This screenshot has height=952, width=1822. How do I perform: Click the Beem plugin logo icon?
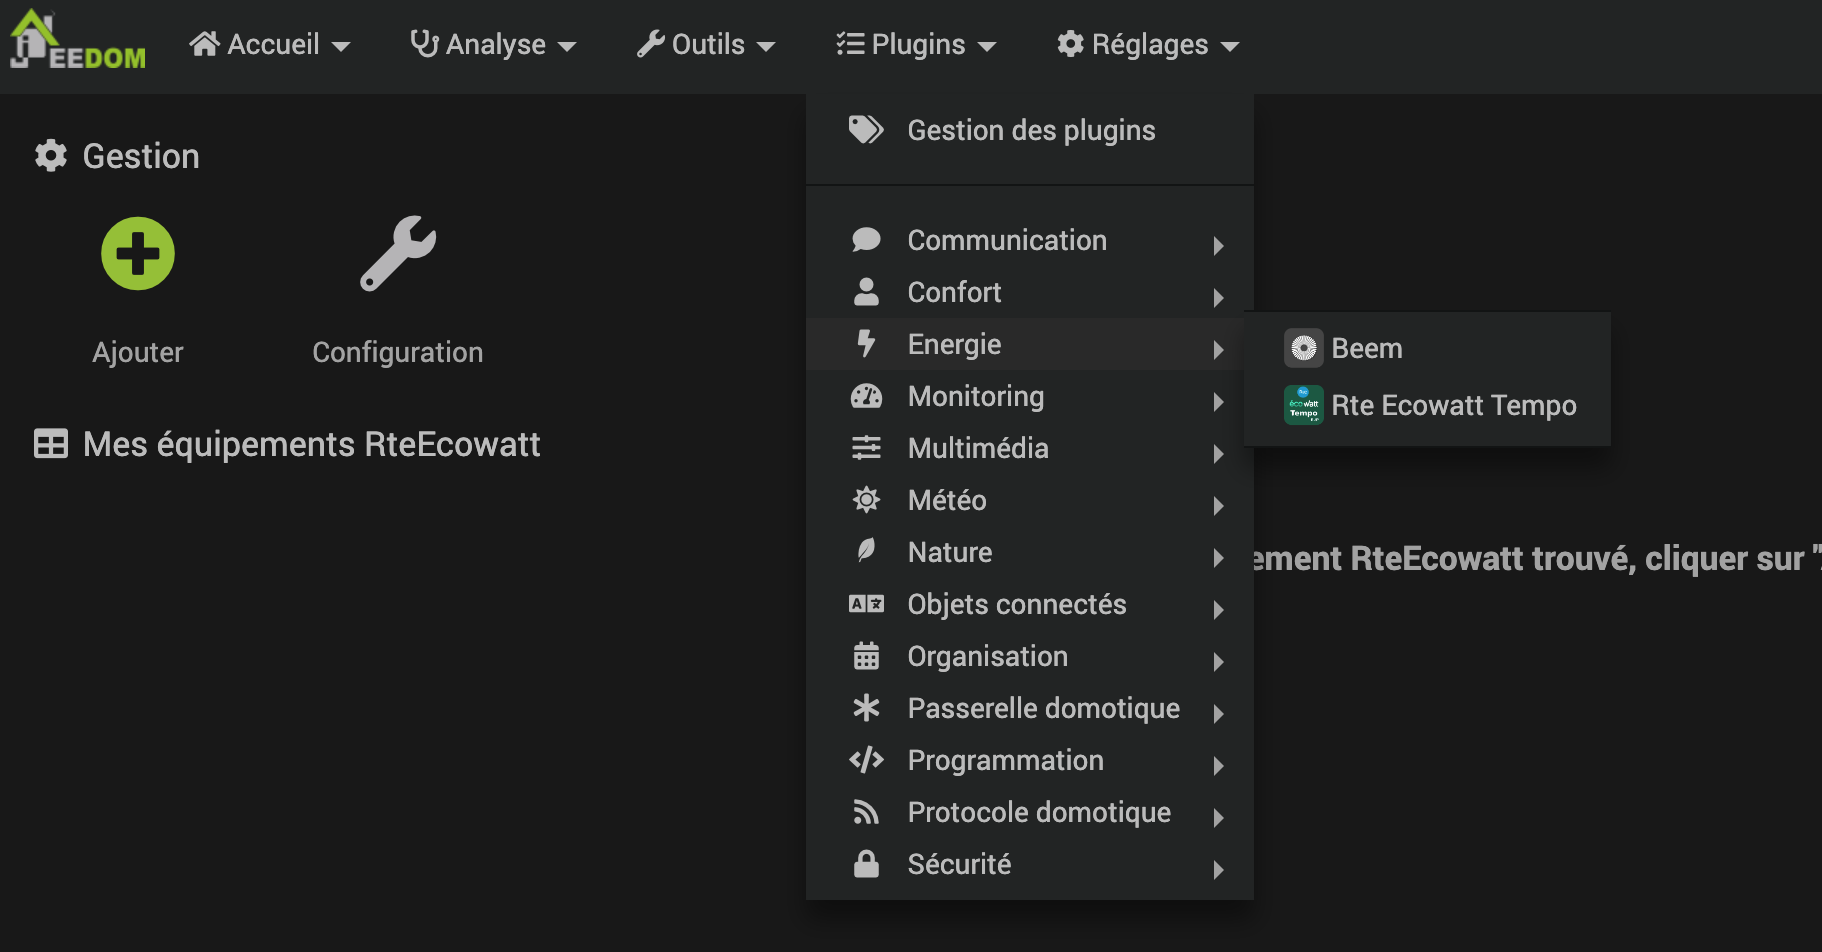[1303, 348]
